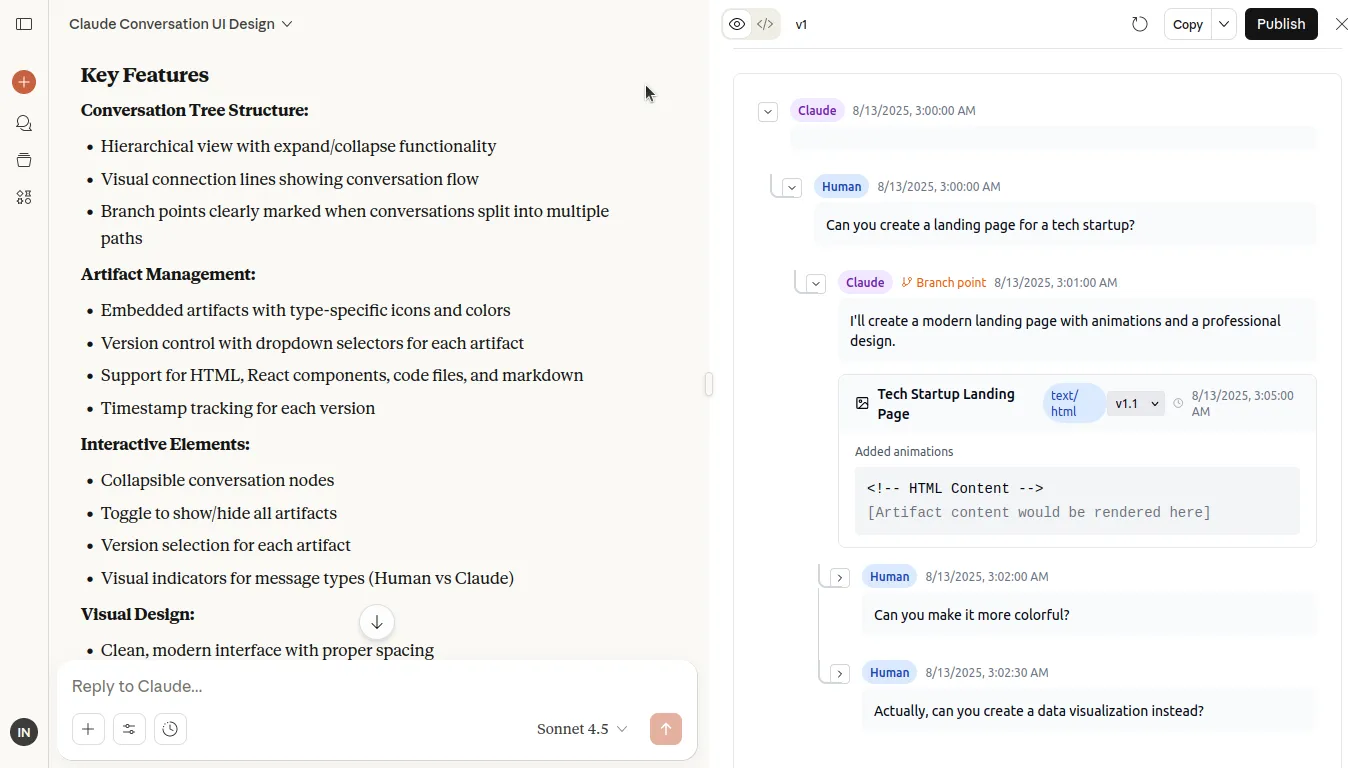
Task: Switch to artifact code view
Action: 765,24
